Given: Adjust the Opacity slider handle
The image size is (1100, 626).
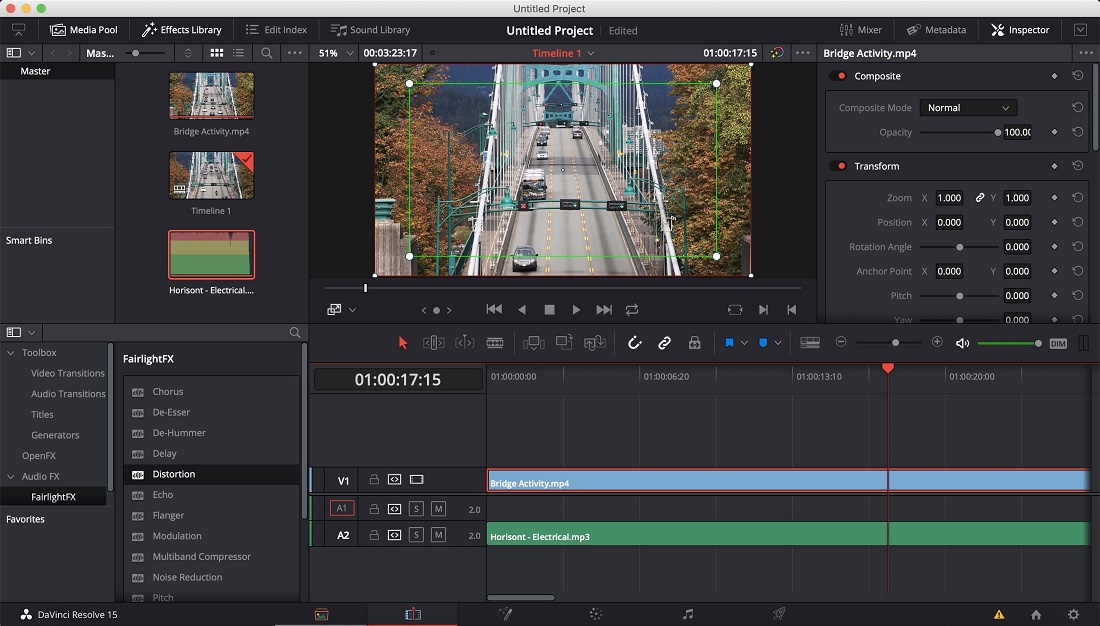Looking at the screenshot, I should [x=998, y=133].
